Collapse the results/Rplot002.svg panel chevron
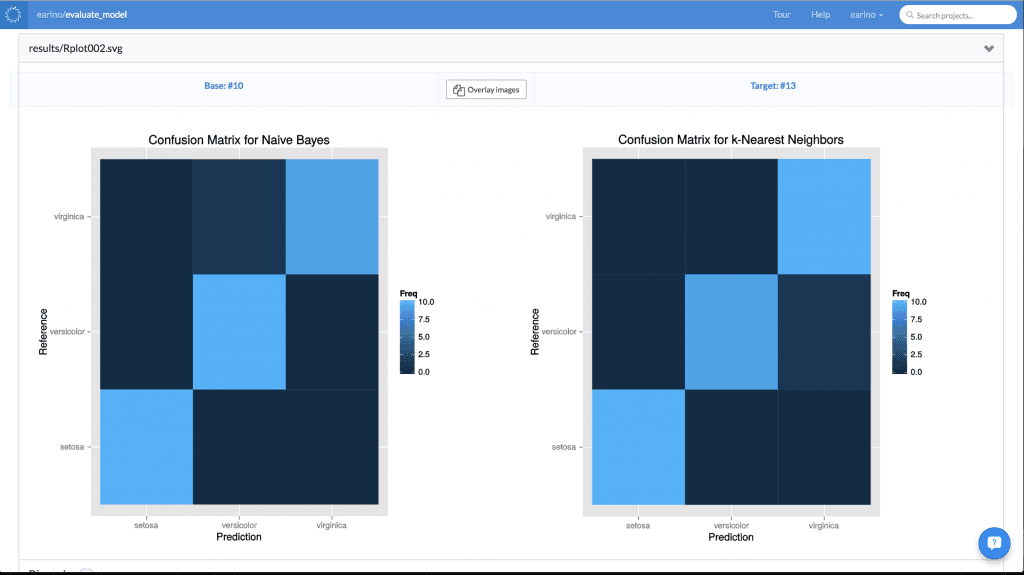 [989, 48]
